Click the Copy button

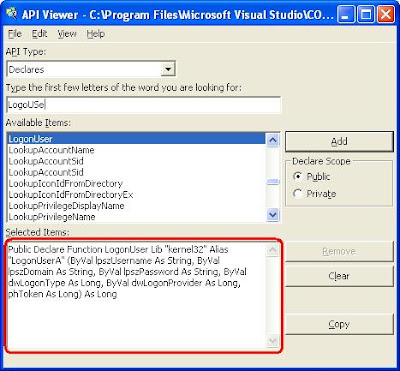(x=339, y=324)
